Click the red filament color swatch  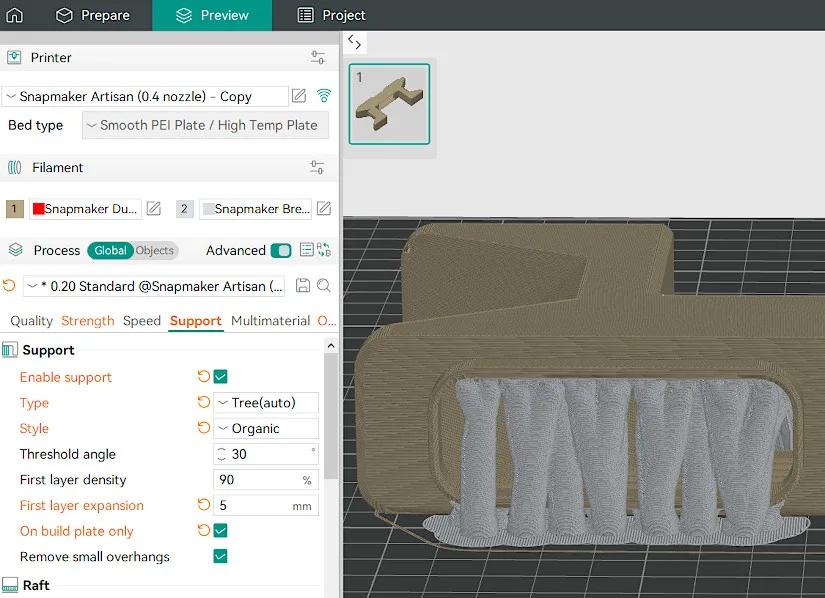point(38,209)
